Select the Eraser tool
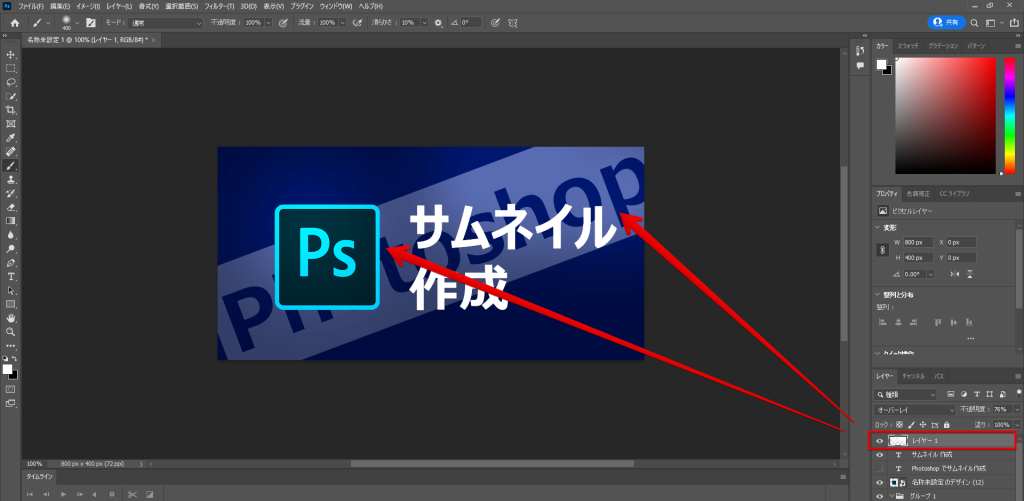 [10, 207]
